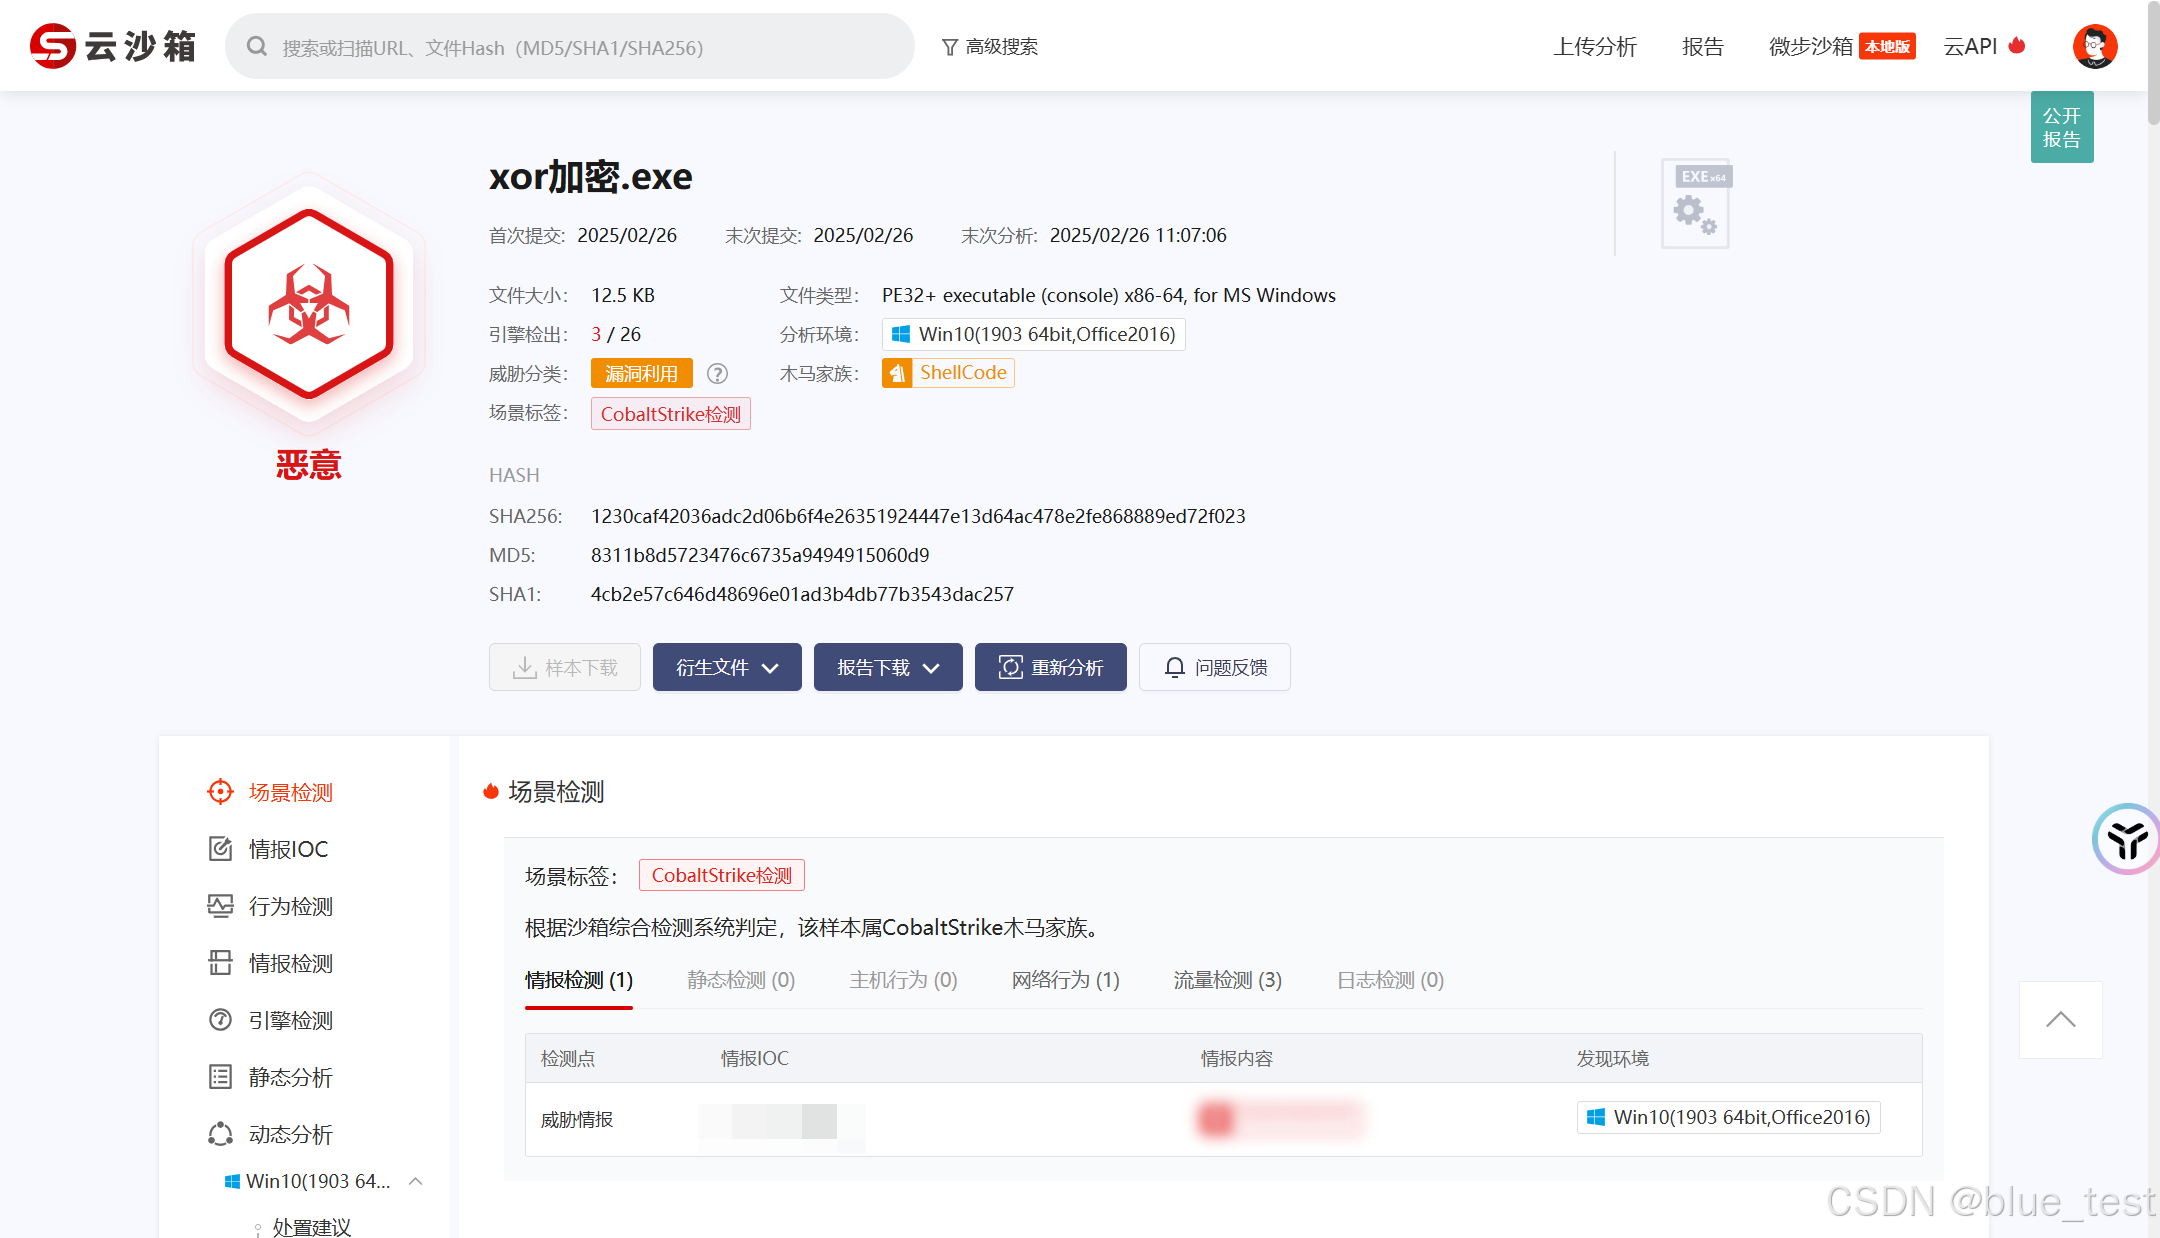Expand the 衍生文件 dropdown
2160x1238 pixels.
(x=727, y=667)
